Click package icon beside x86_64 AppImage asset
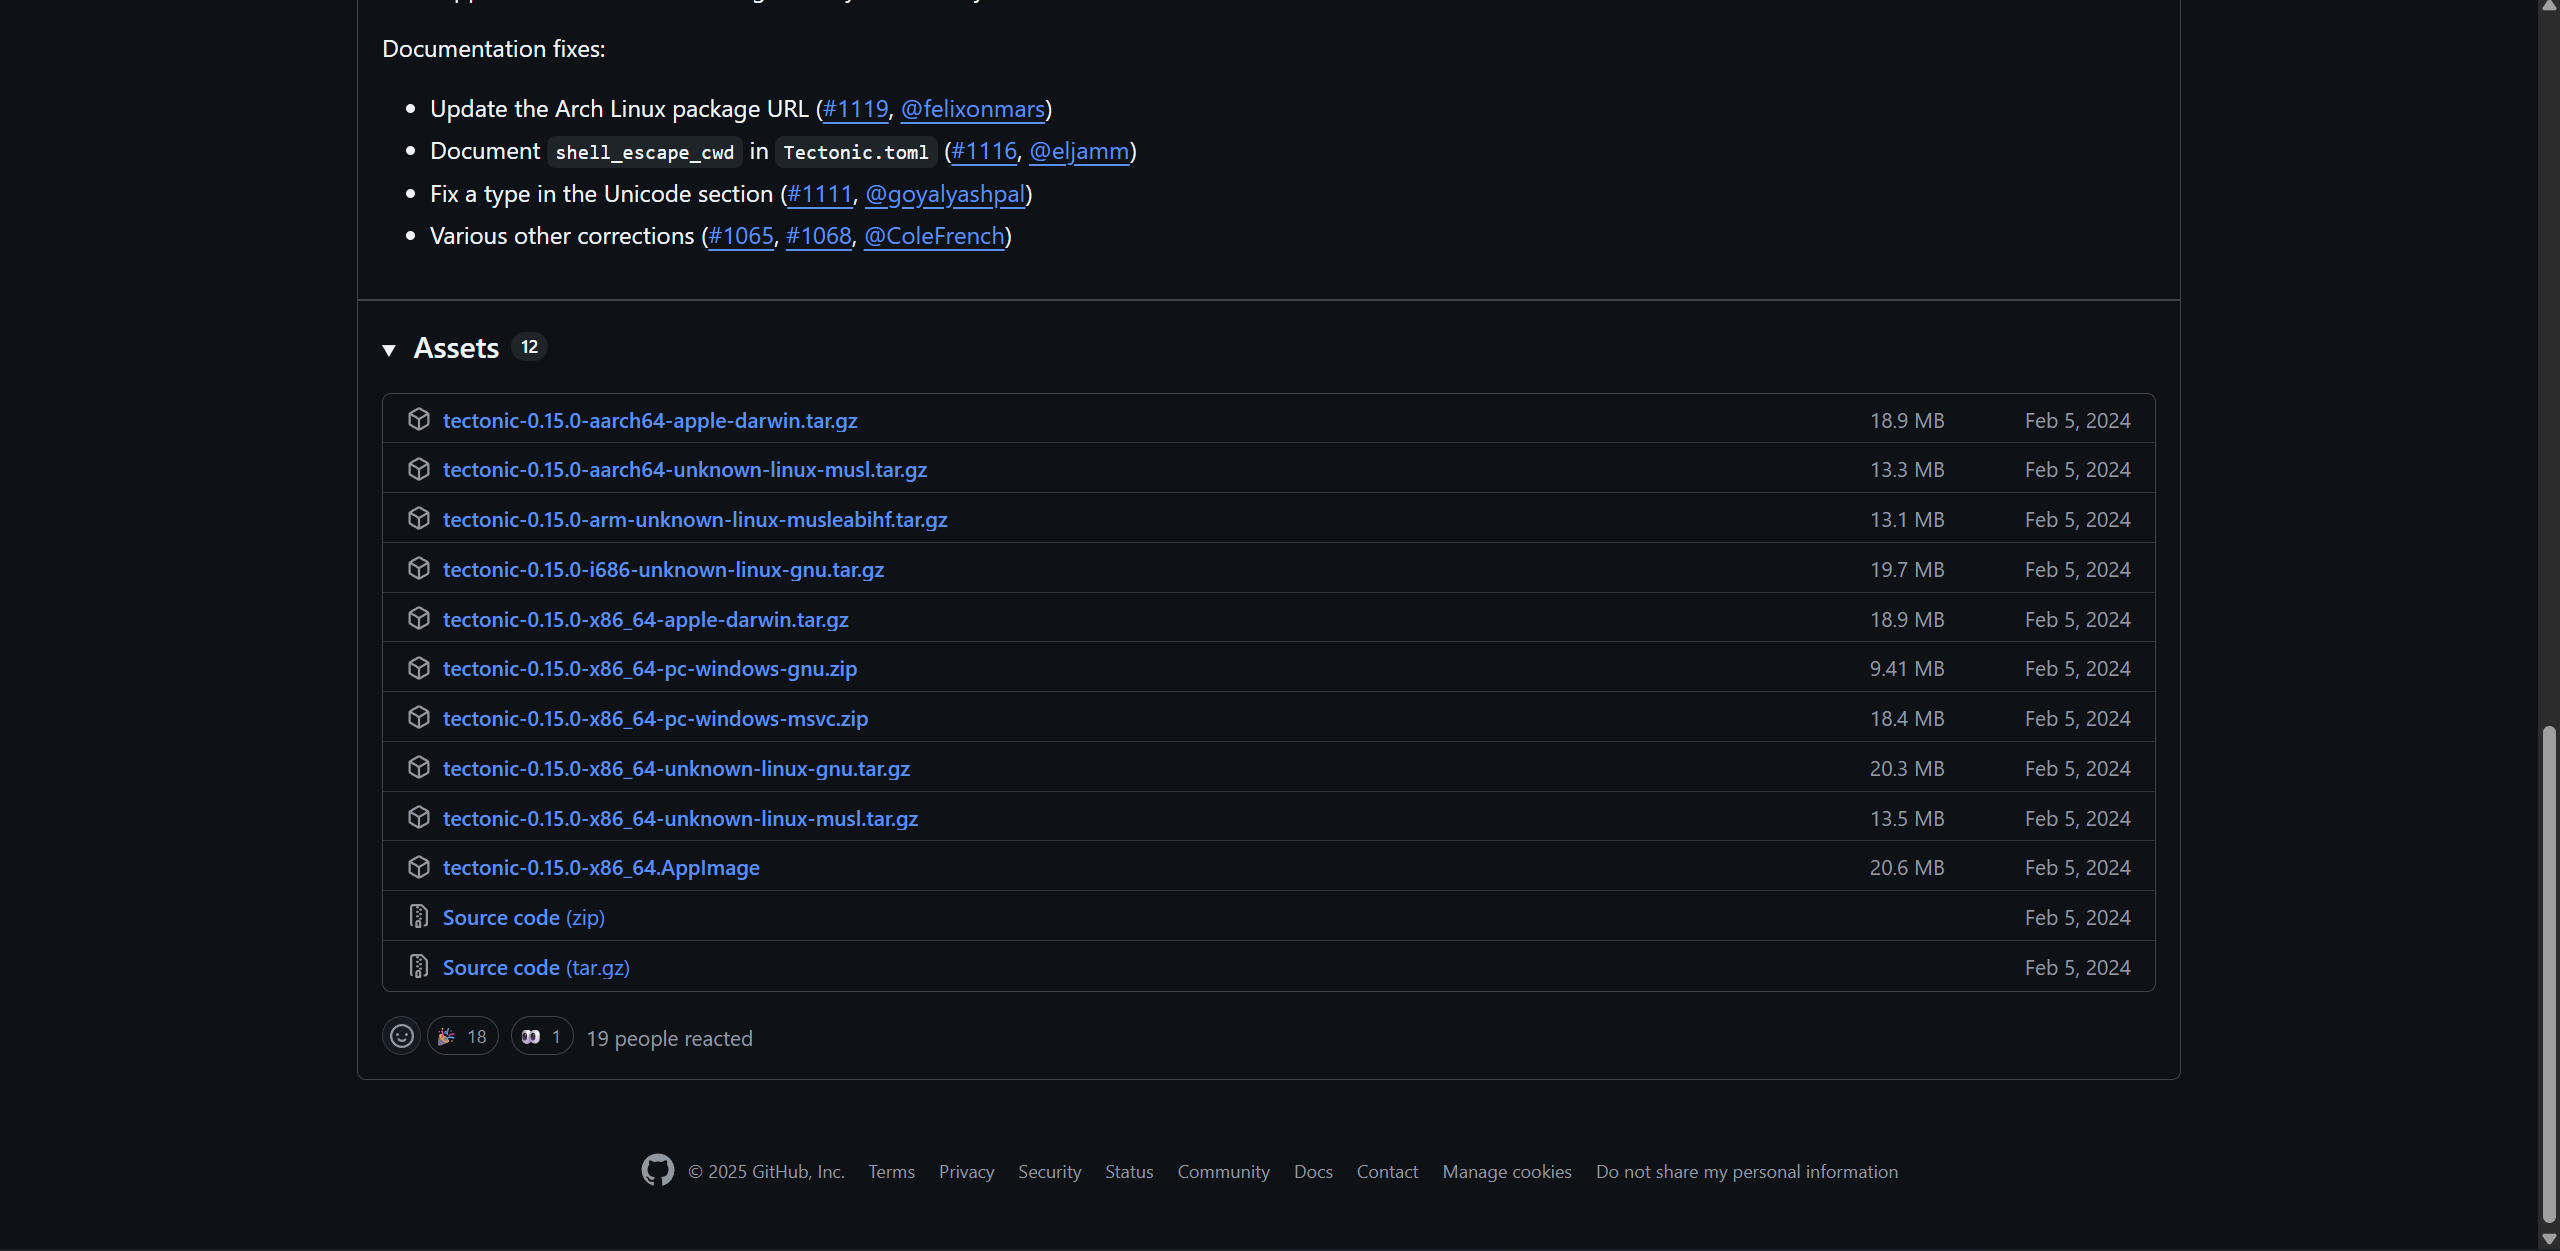Image resolution: width=2560 pixels, height=1251 pixels. pos(419,867)
